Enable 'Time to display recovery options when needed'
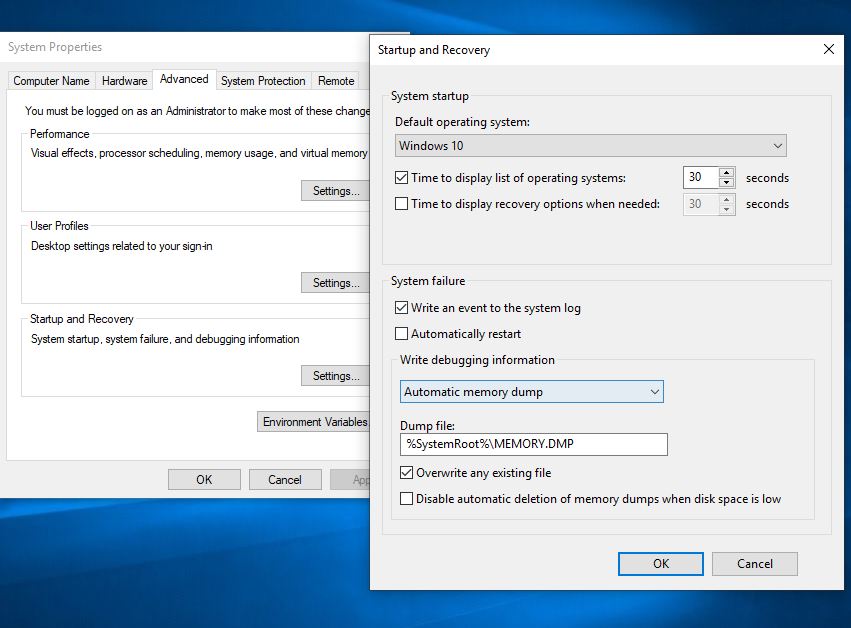 pos(402,204)
